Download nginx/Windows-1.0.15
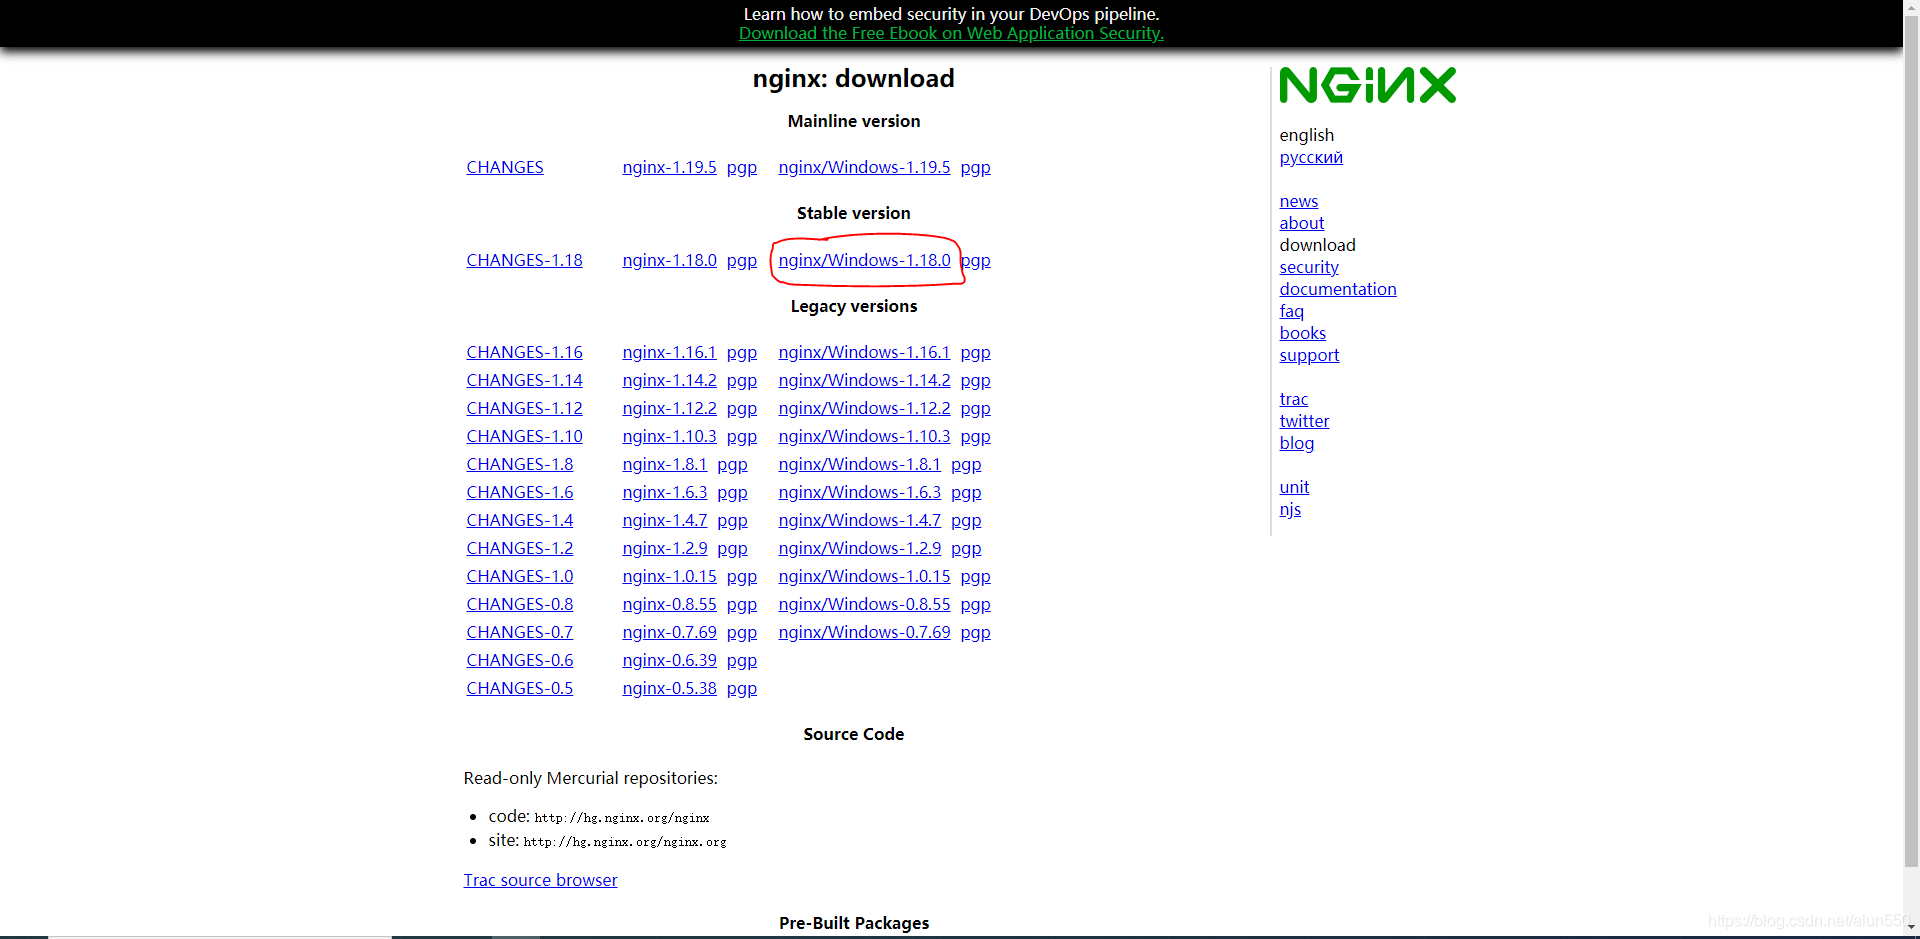1920x939 pixels. click(864, 576)
